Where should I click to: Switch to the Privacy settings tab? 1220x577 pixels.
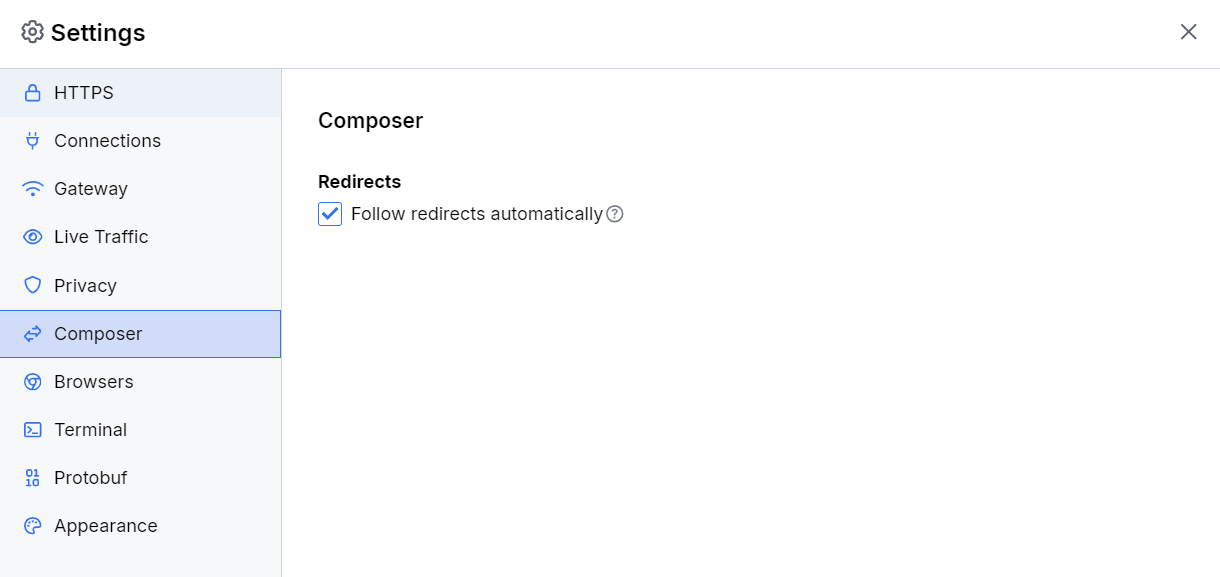pos(85,285)
